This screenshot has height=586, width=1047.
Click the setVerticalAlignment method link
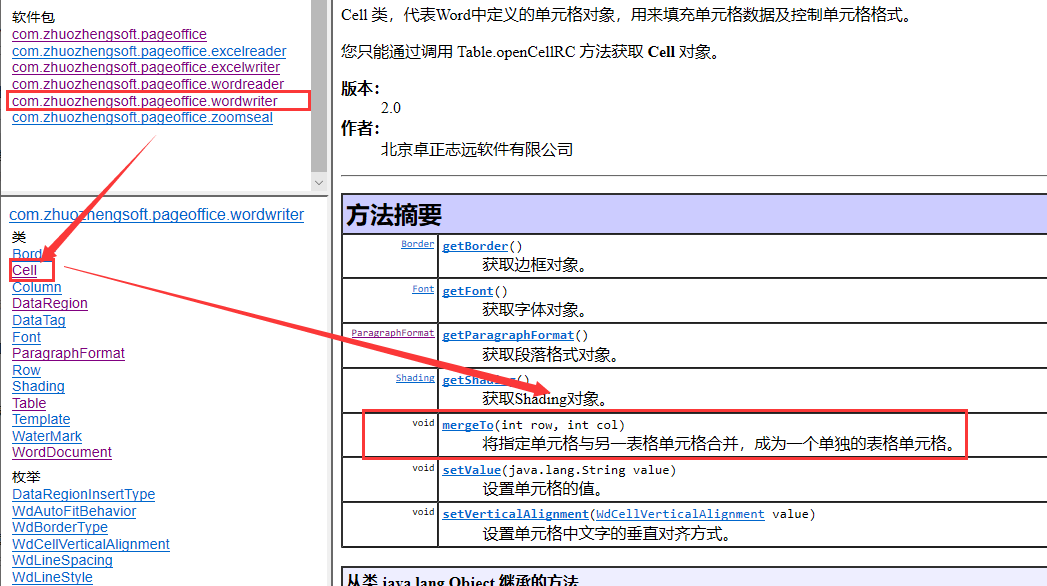(515, 514)
